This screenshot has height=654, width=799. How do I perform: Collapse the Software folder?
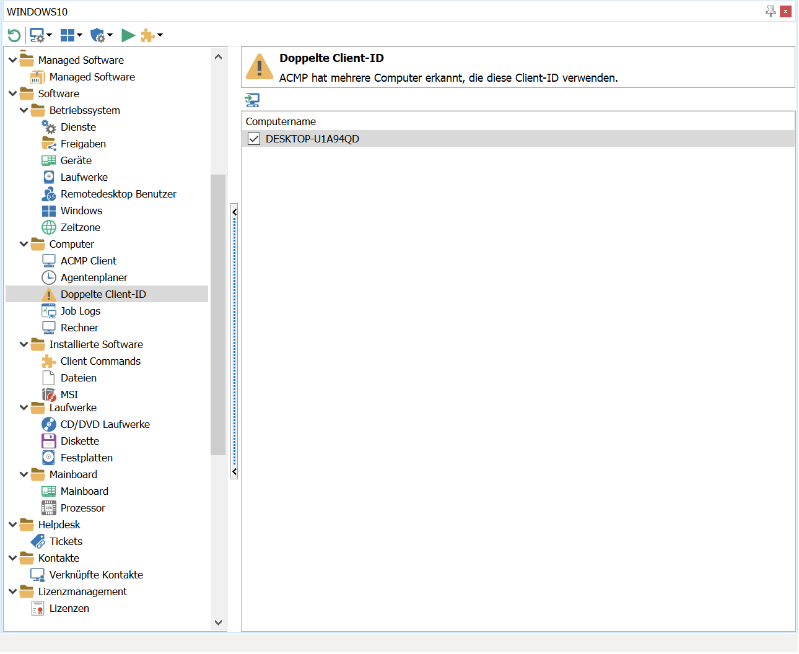click(13, 94)
